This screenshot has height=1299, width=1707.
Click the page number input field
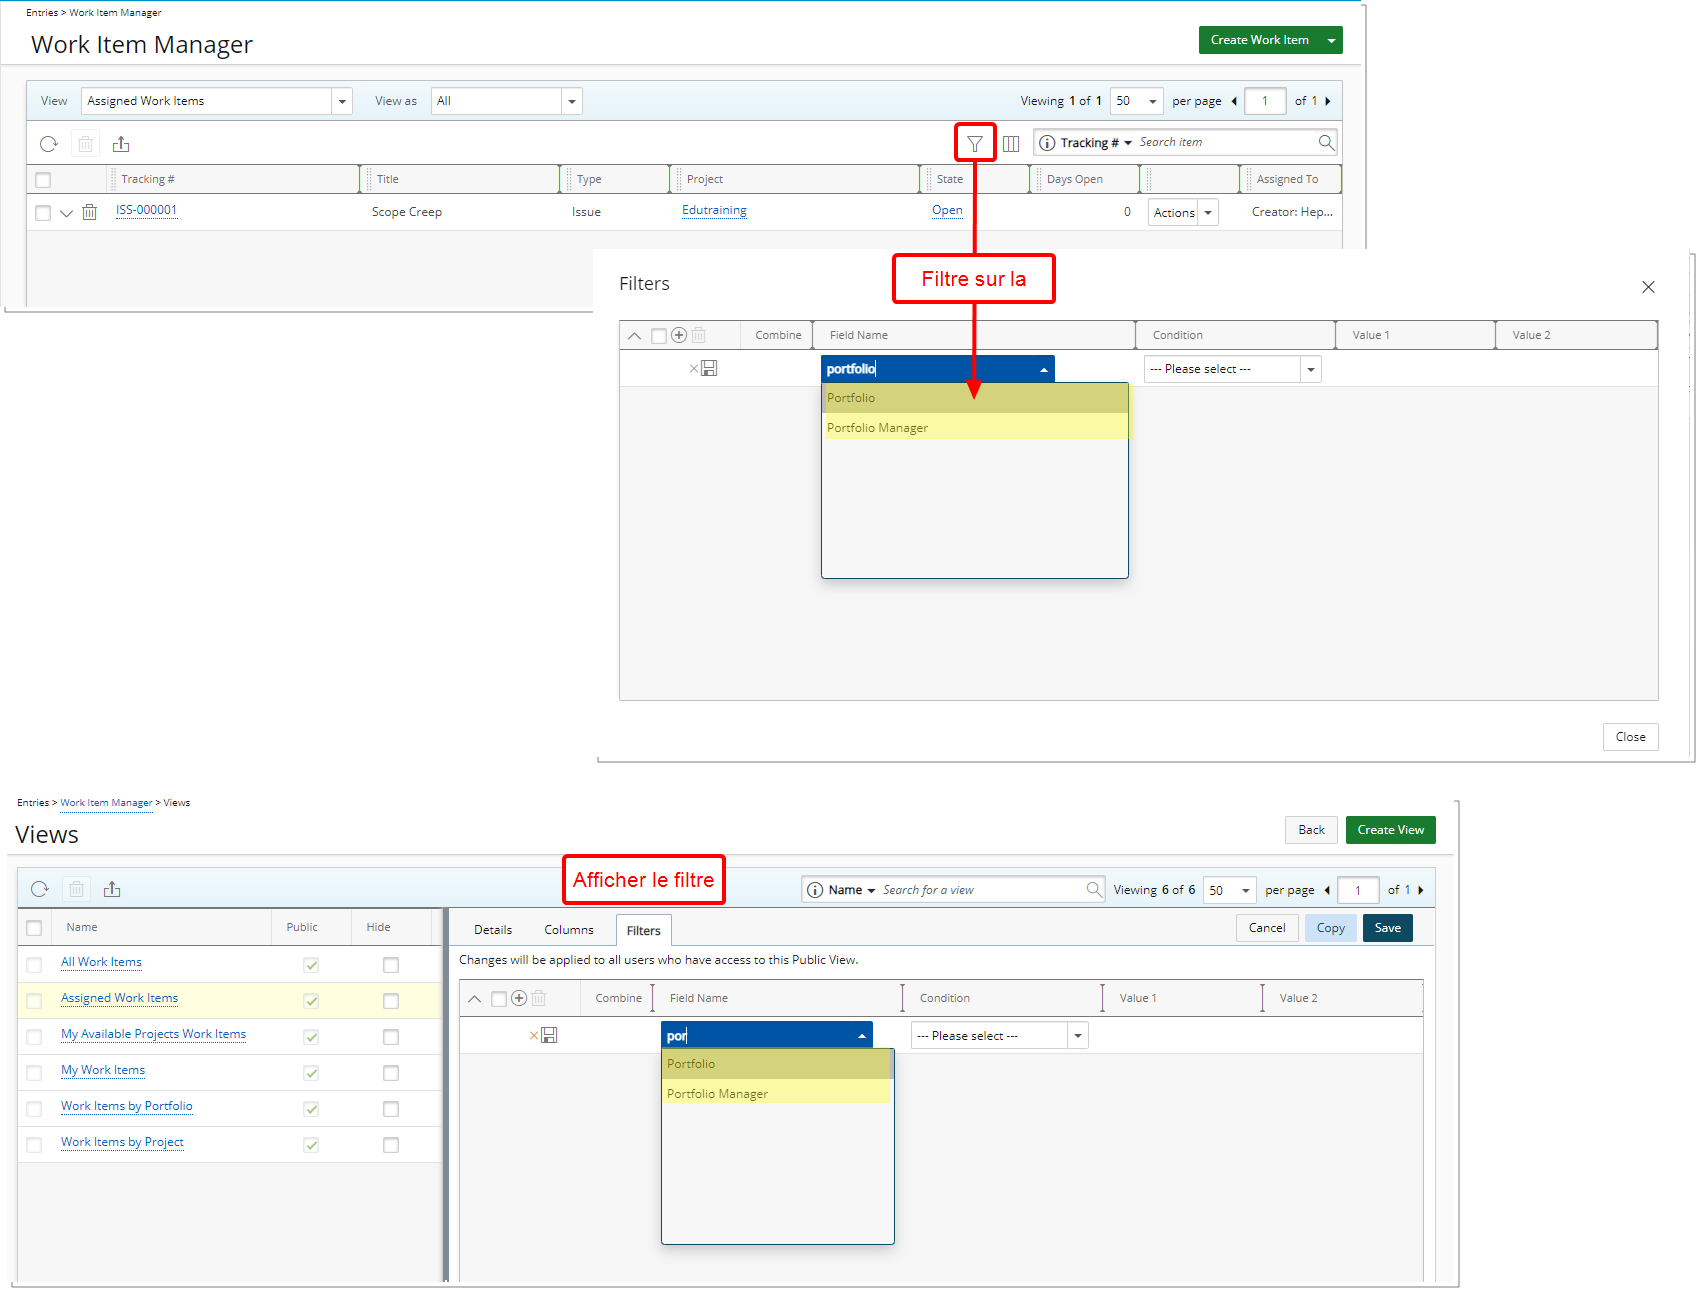click(x=1265, y=101)
